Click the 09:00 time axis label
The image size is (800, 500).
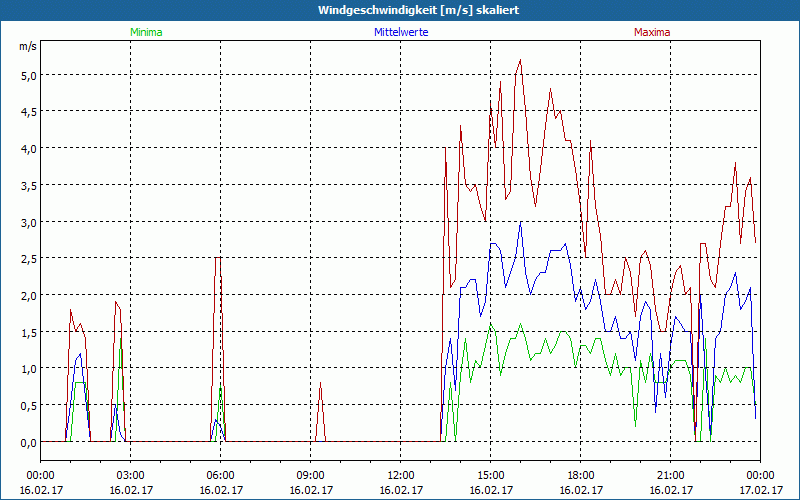click(311, 476)
